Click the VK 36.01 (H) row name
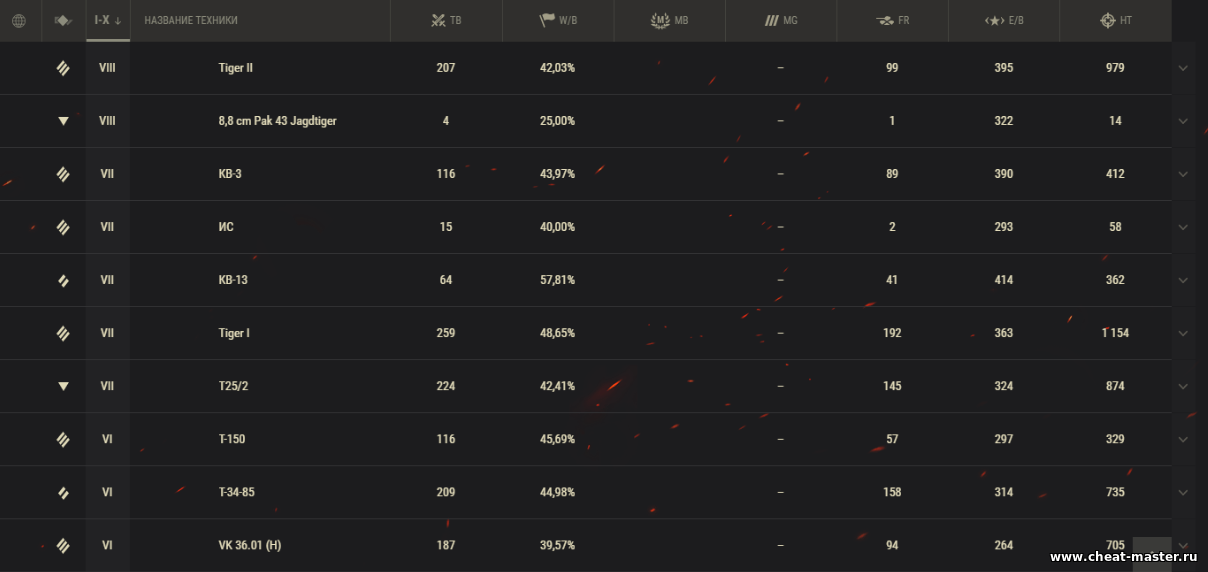Viewport: 1208px width, 572px height. click(x=249, y=545)
